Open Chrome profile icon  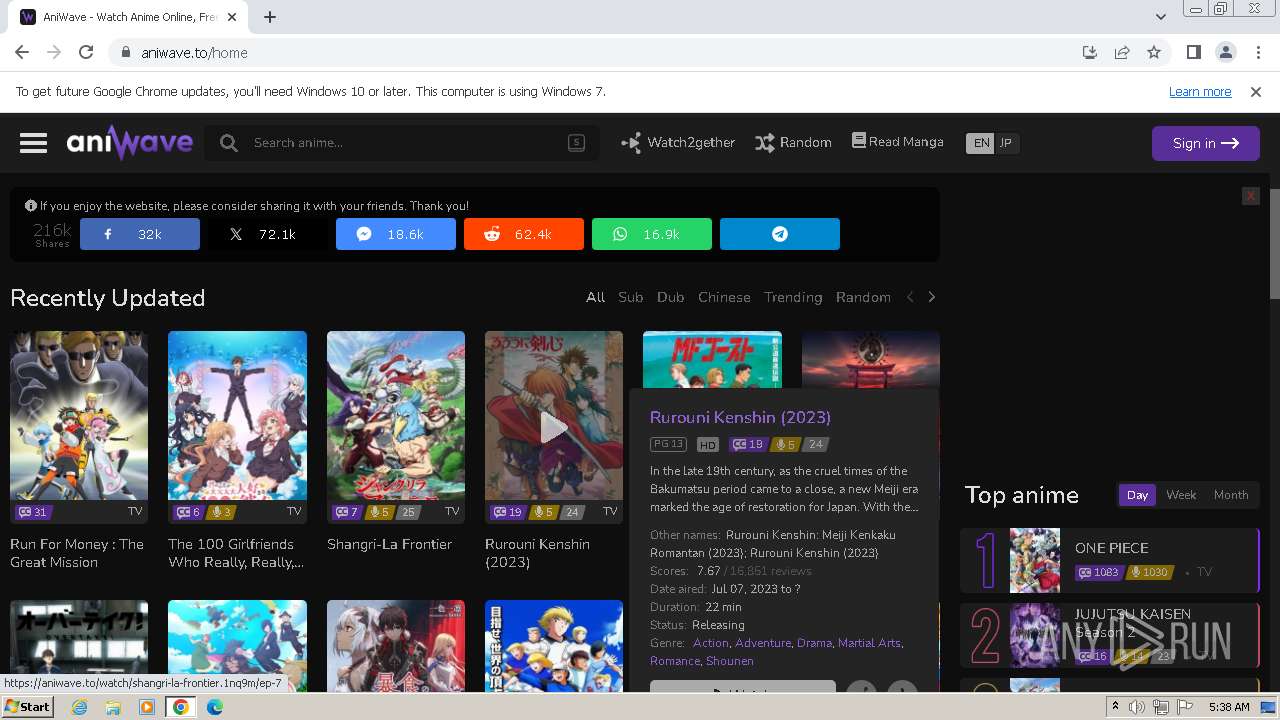1226,52
